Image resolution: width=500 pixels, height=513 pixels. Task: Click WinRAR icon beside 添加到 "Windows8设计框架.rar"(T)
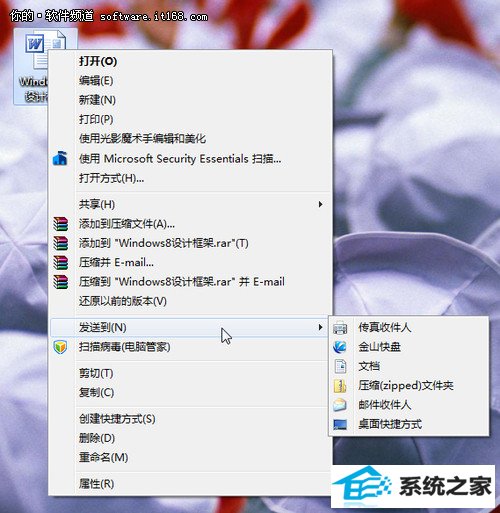[x=61, y=243]
